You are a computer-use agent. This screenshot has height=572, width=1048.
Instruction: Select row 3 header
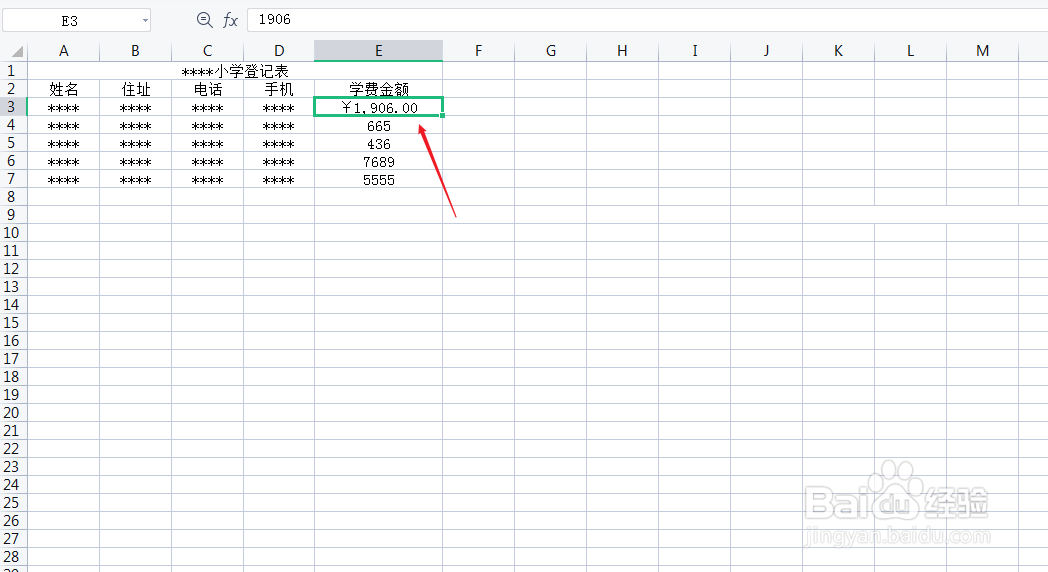click(11, 106)
